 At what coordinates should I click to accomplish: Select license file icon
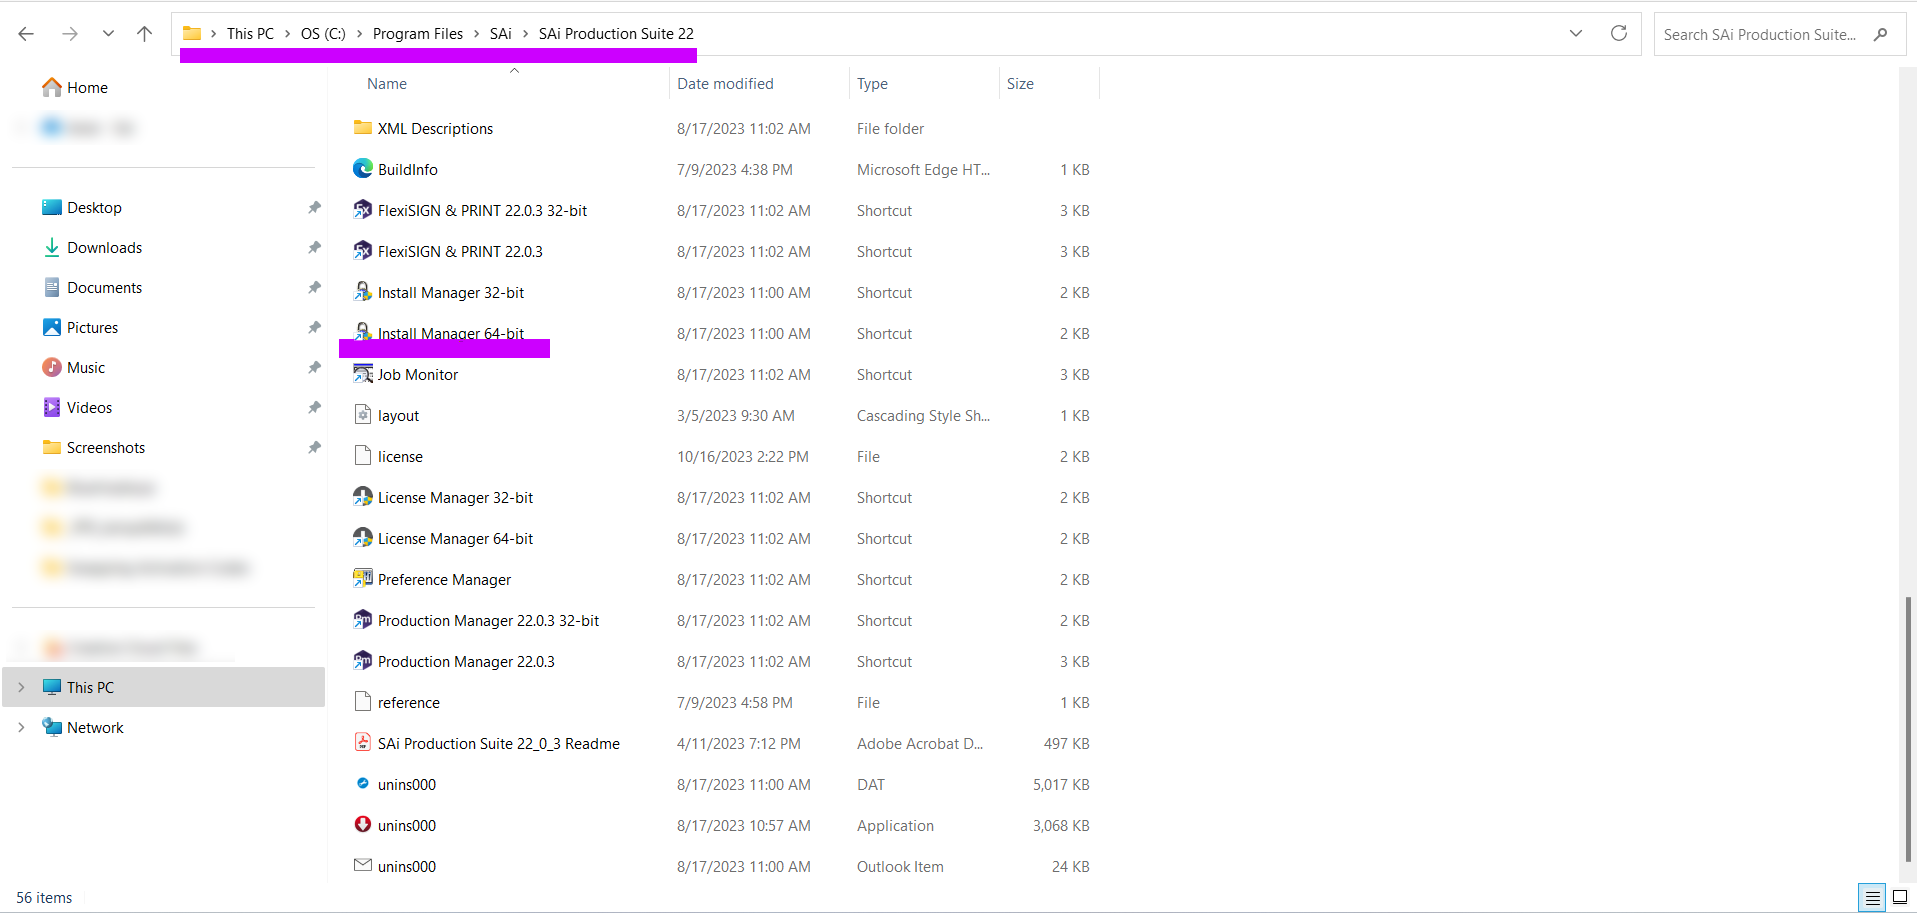coord(363,456)
